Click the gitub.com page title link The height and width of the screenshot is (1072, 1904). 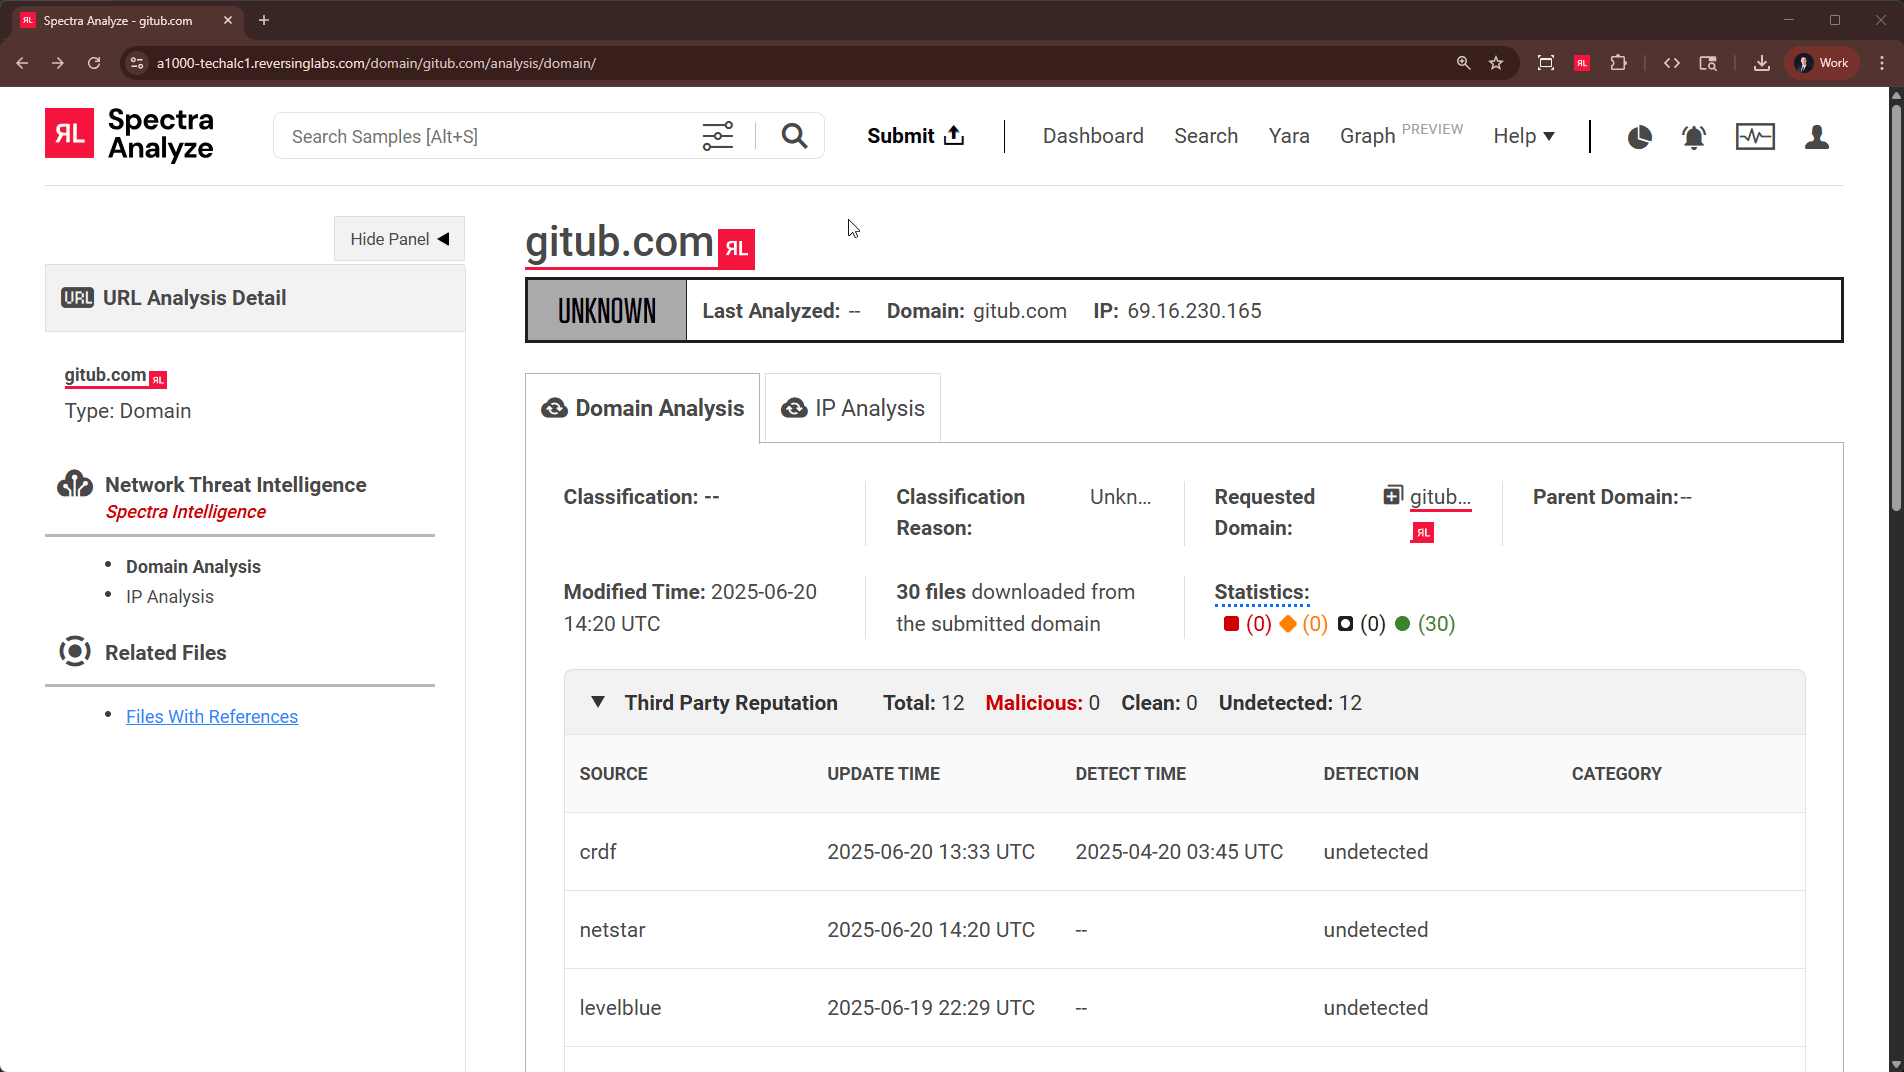coord(619,242)
